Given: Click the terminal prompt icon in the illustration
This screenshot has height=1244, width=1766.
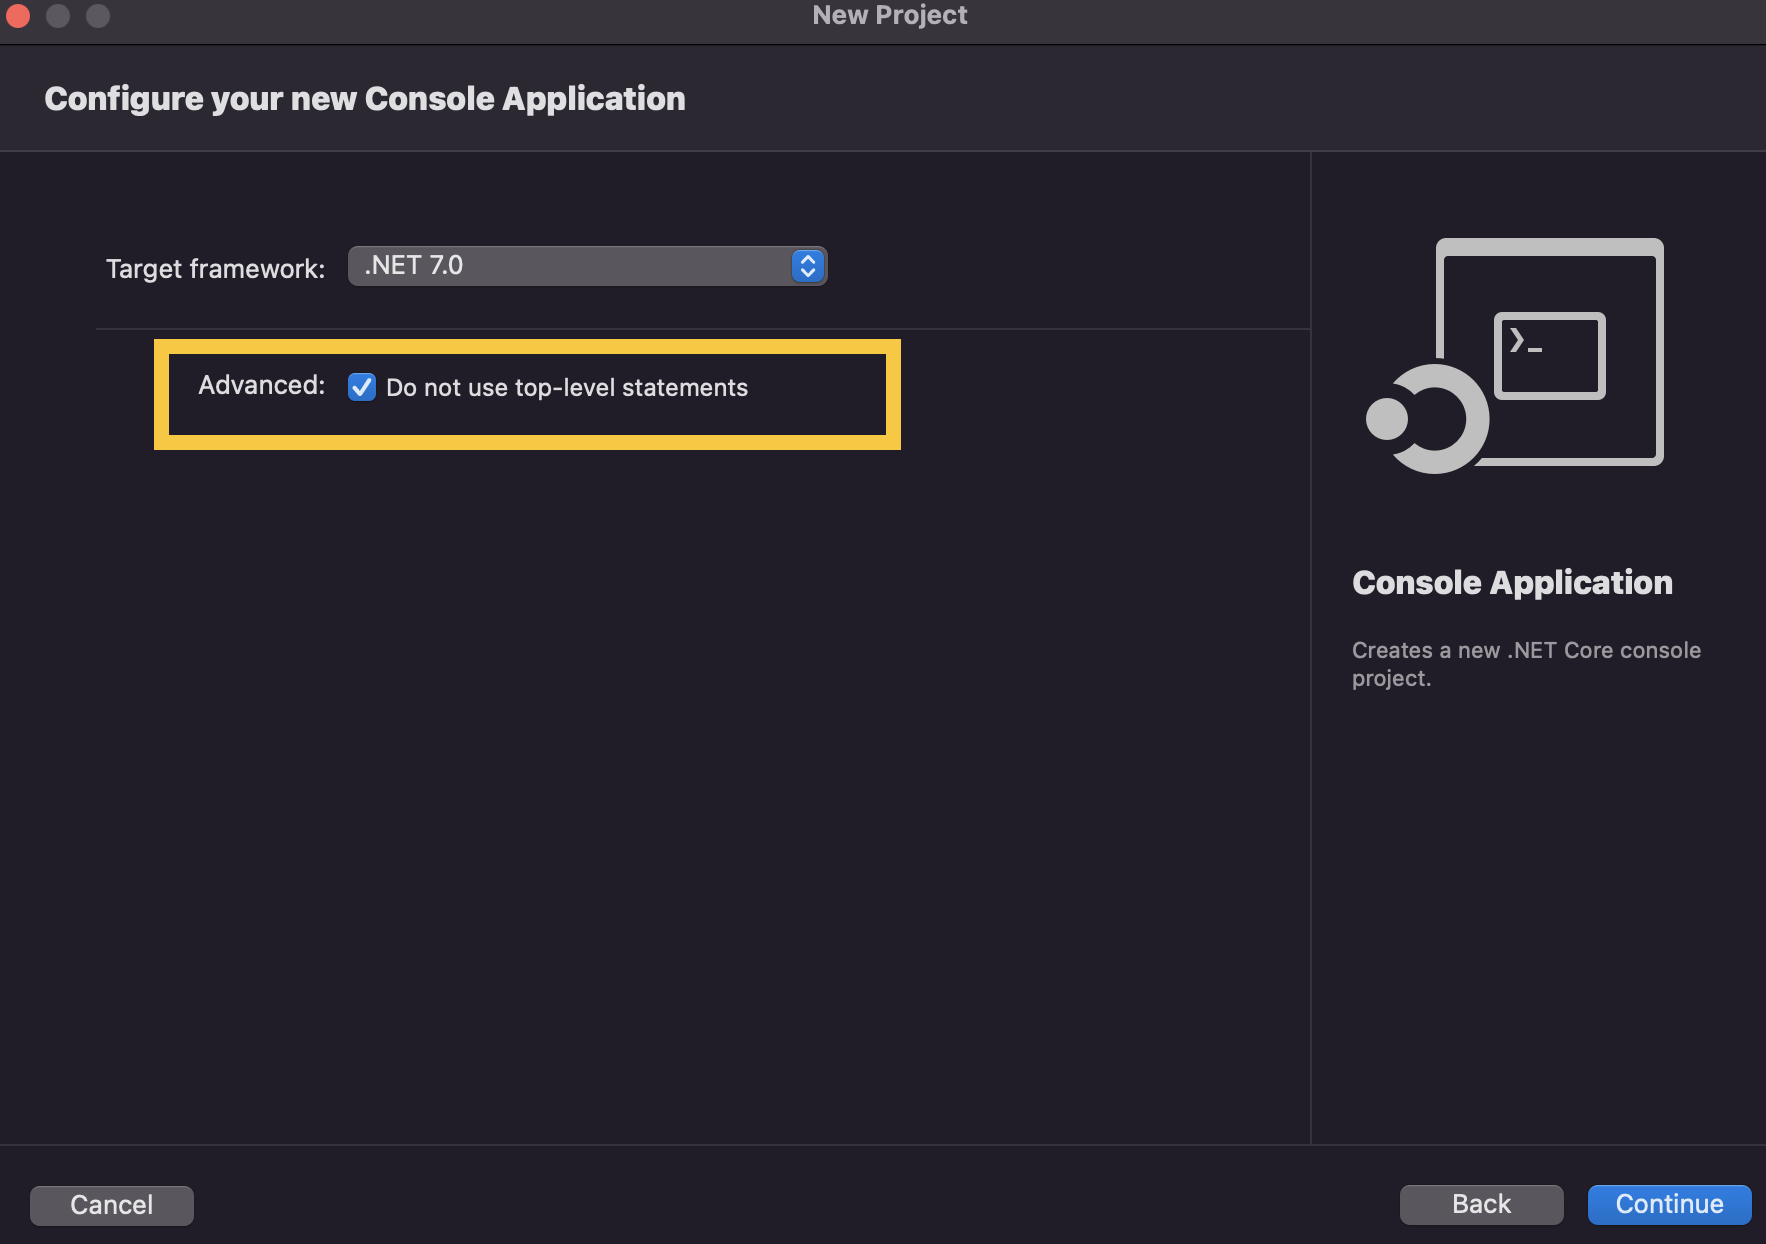Looking at the screenshot, I should pyautogui.click(x=1548, y=355).
